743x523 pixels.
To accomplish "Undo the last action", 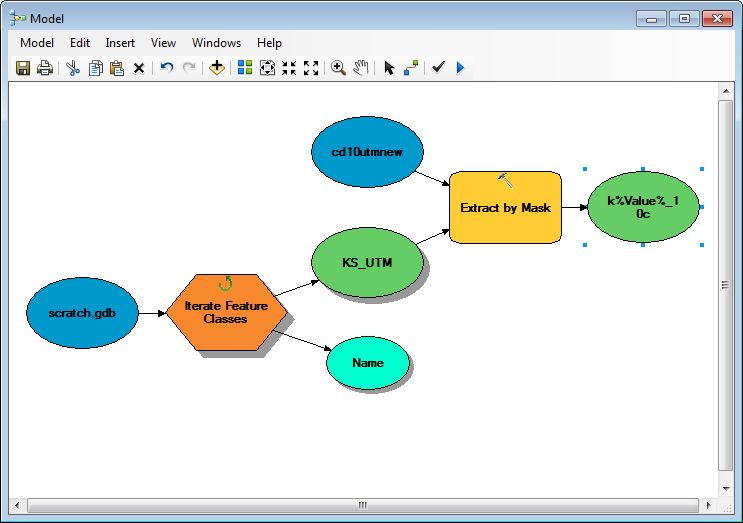I will [166, 68].
